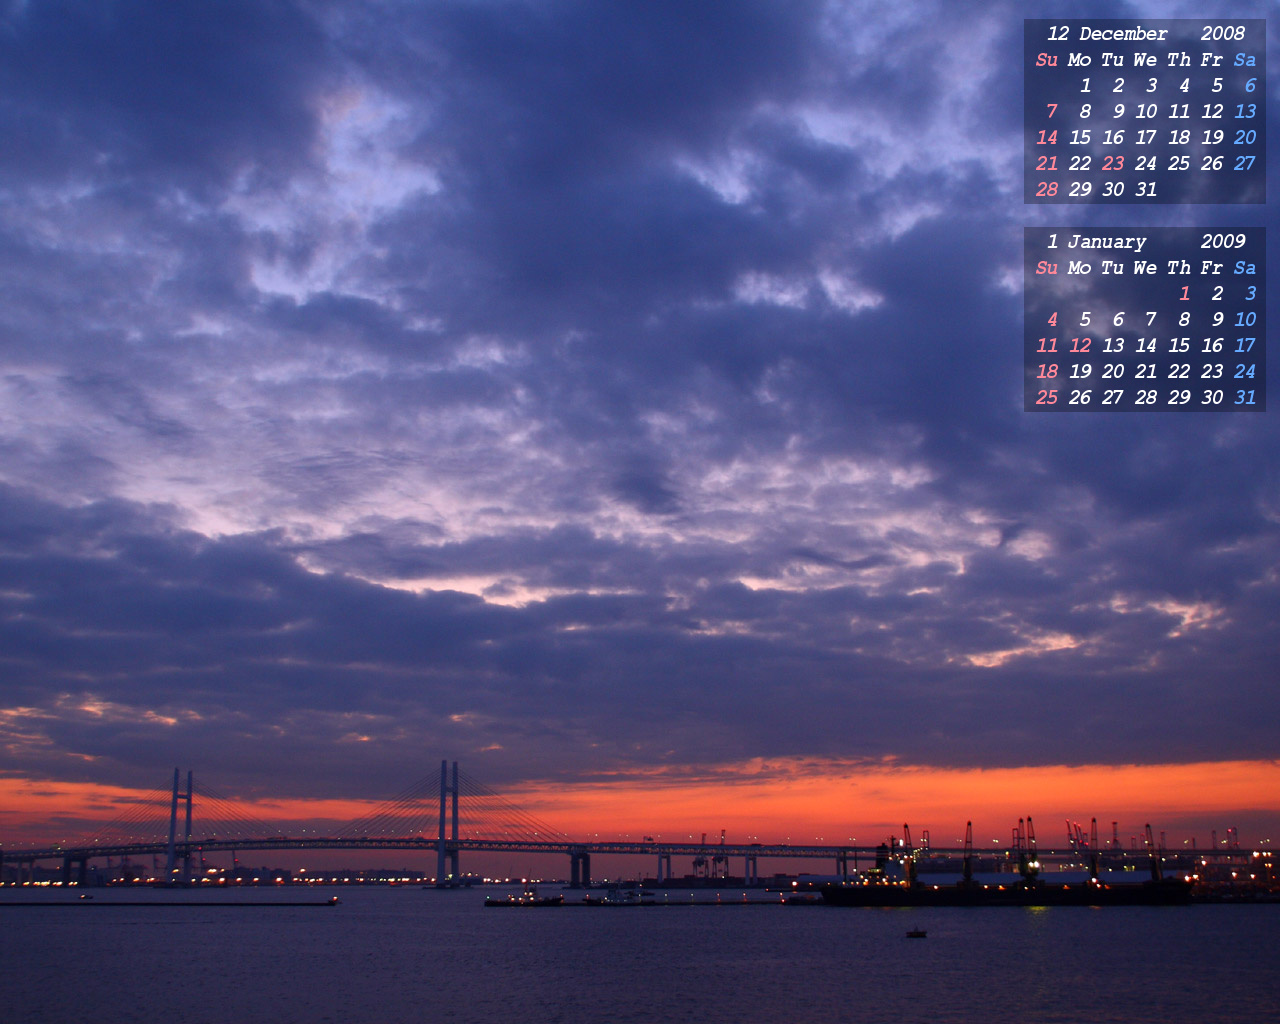Select December 19 in the calendar

click(1212, 137)
